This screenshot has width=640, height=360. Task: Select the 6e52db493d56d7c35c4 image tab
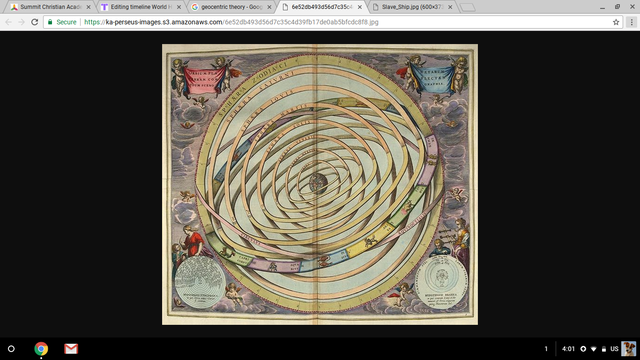(322, 7)
